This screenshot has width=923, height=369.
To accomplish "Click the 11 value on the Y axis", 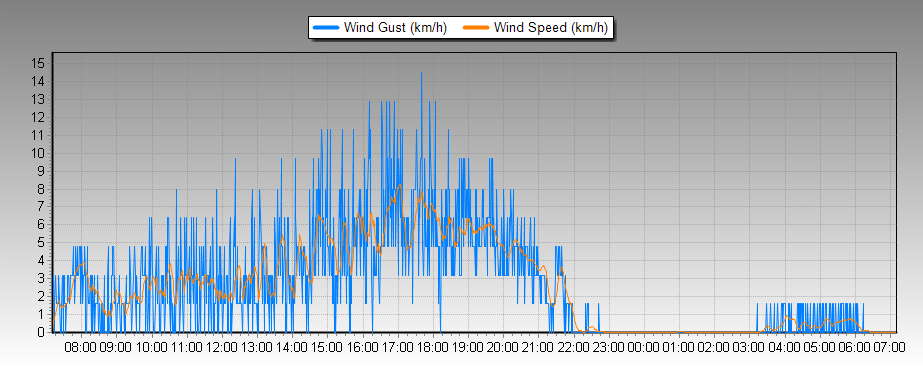I will point(38,135).
